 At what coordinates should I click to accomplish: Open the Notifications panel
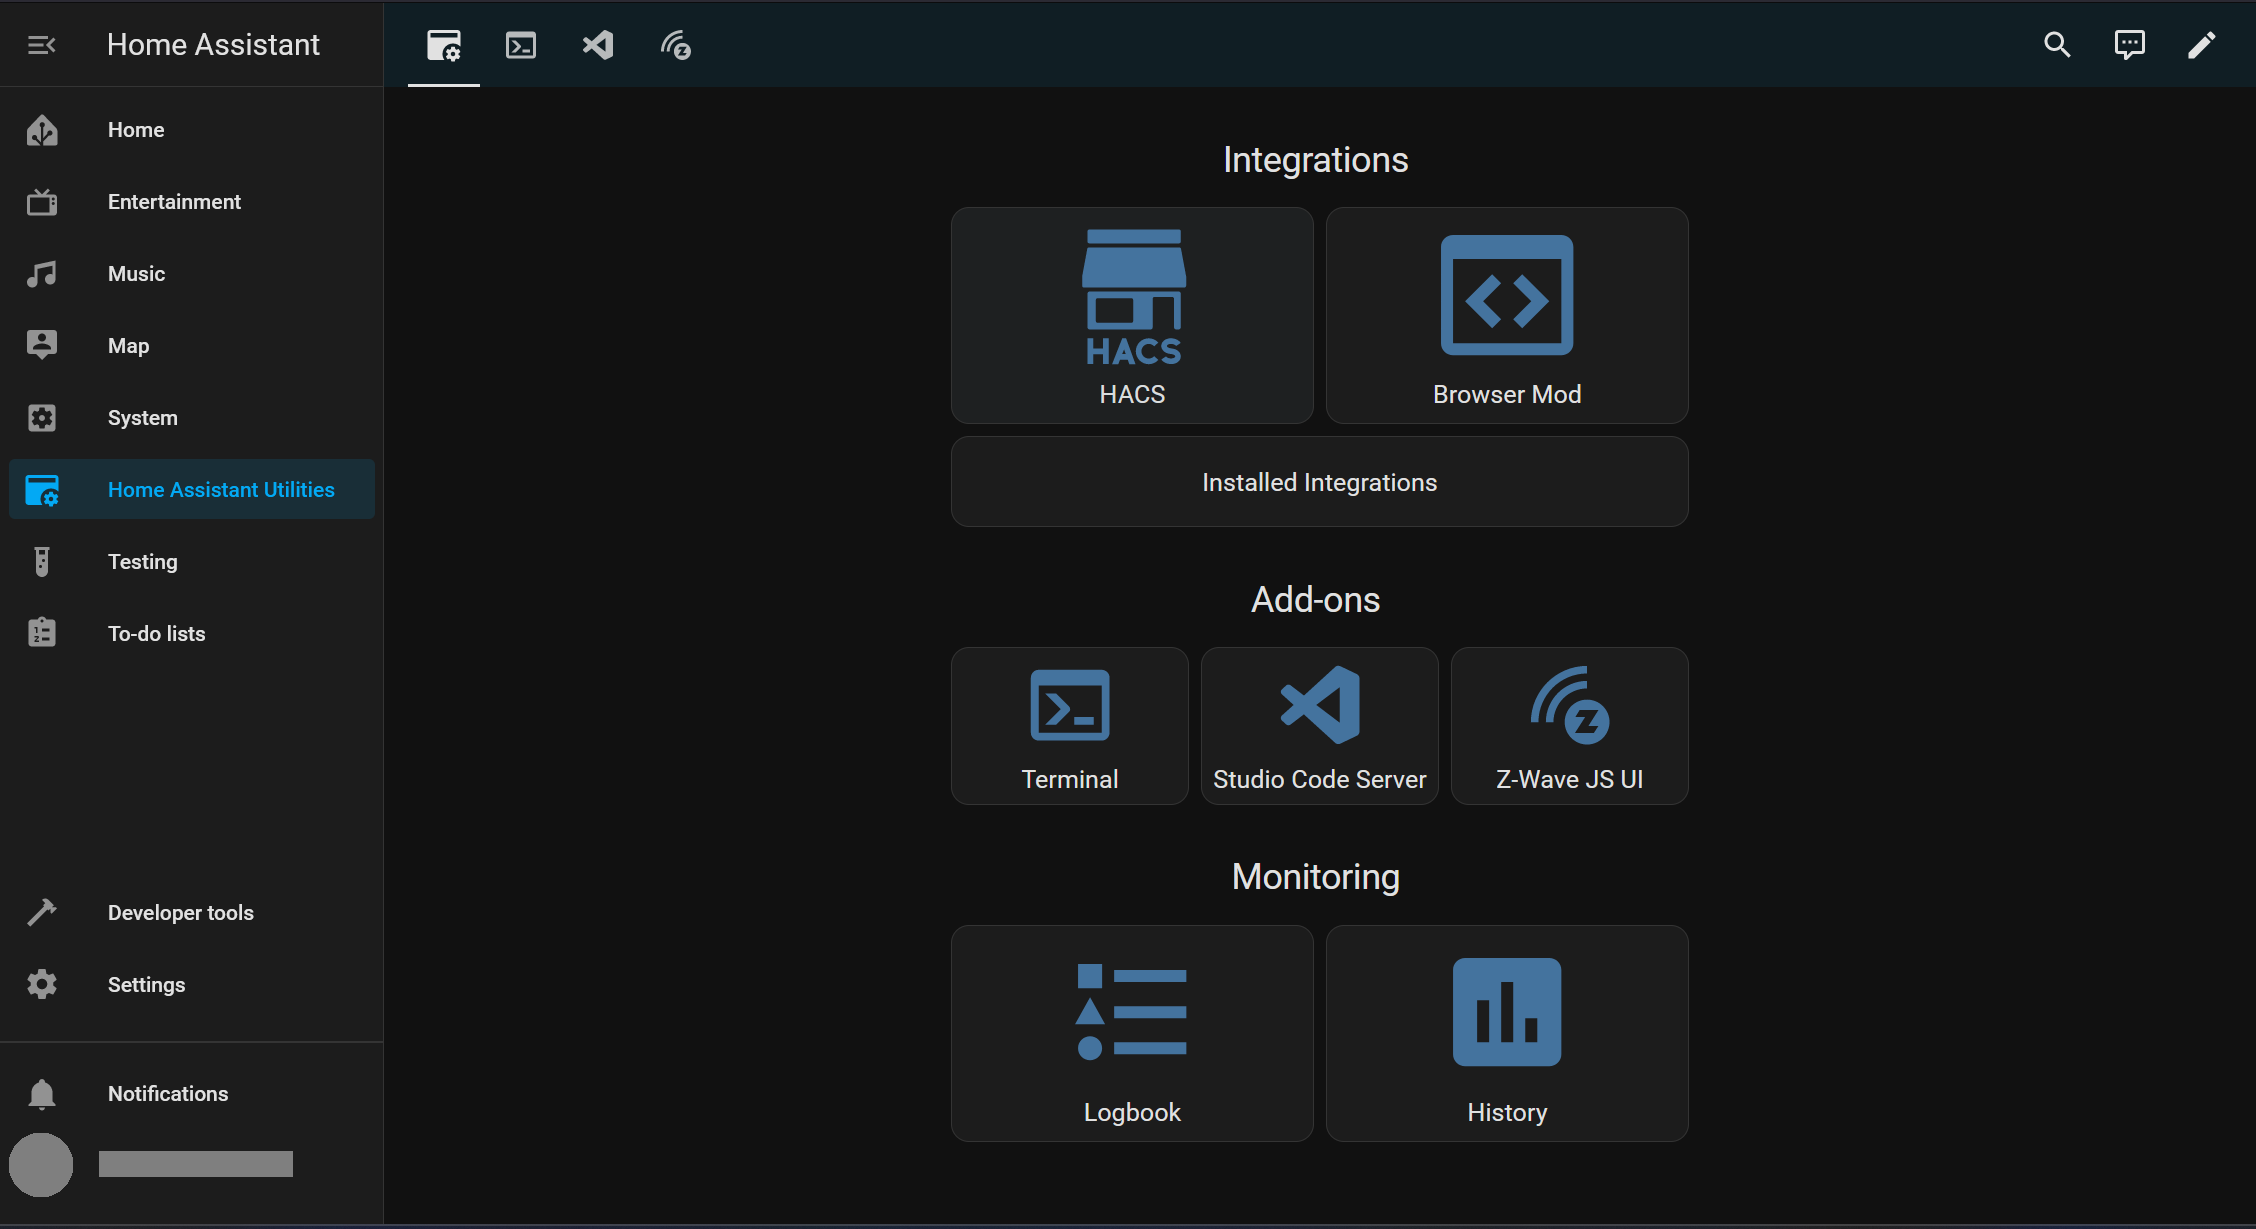(x=167, y=1094)
